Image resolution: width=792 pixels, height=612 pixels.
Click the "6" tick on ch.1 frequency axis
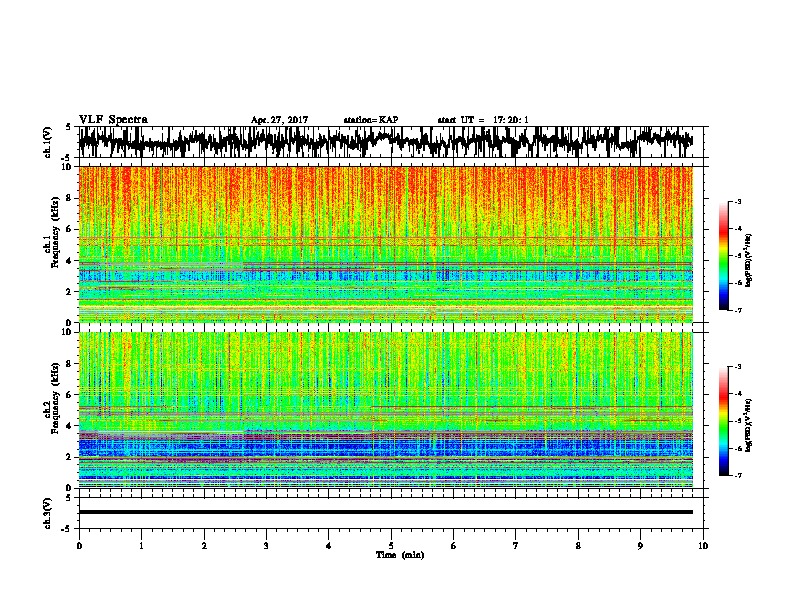point(69,230)
